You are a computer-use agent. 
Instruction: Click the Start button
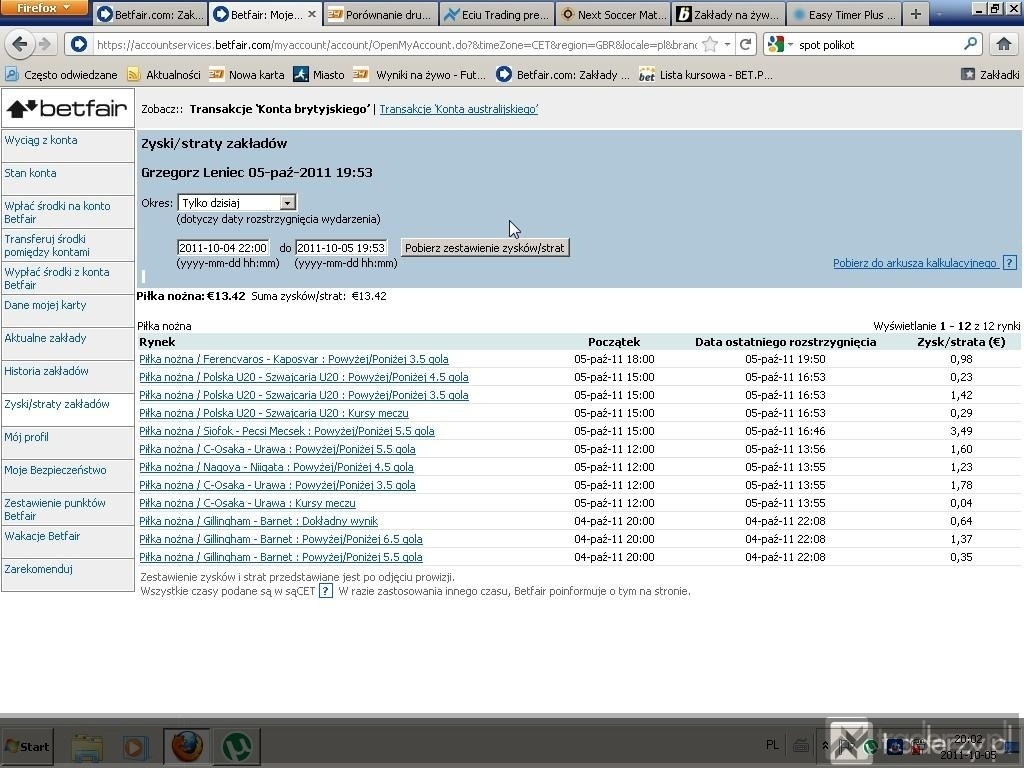coord(27,746)
